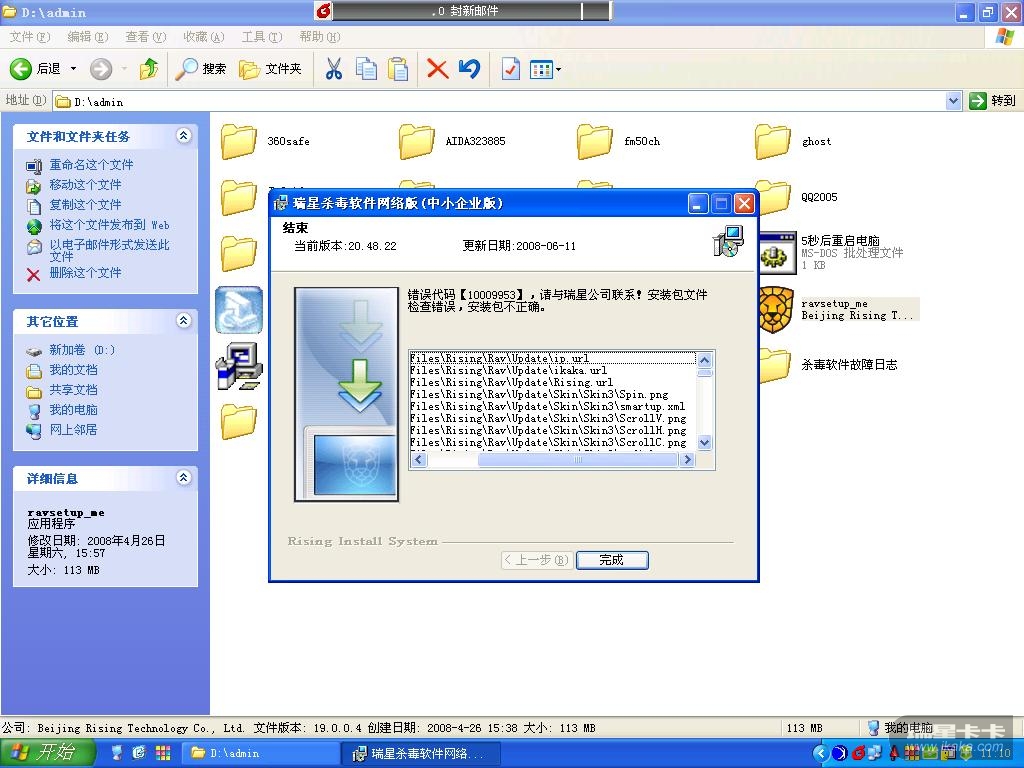1024x768 pixels.
Task: Click the forward navigation arrow
Action: point(101,69)
